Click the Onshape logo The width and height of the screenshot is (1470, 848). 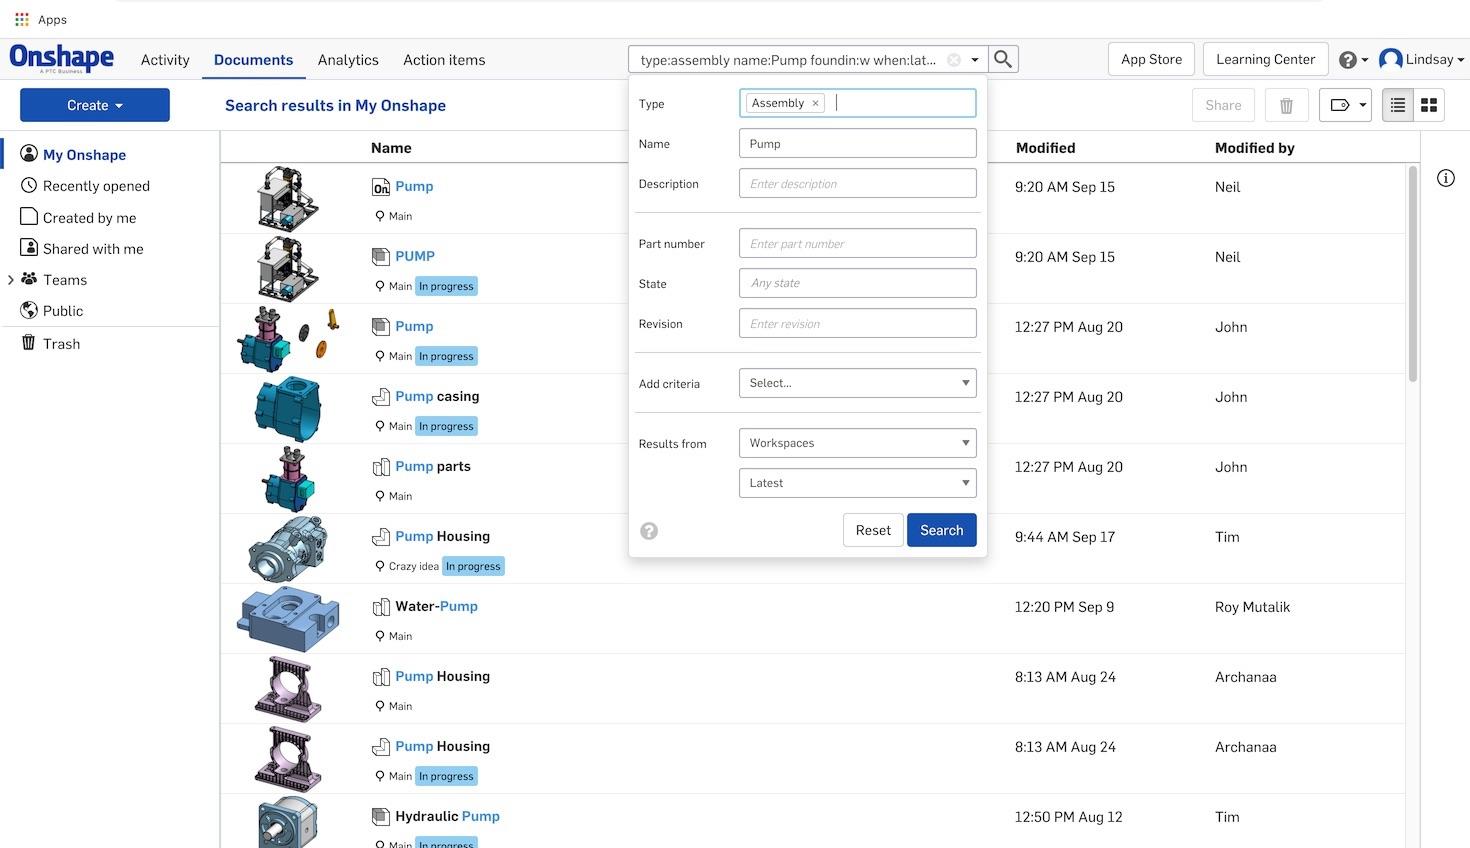tap(61, 57)
